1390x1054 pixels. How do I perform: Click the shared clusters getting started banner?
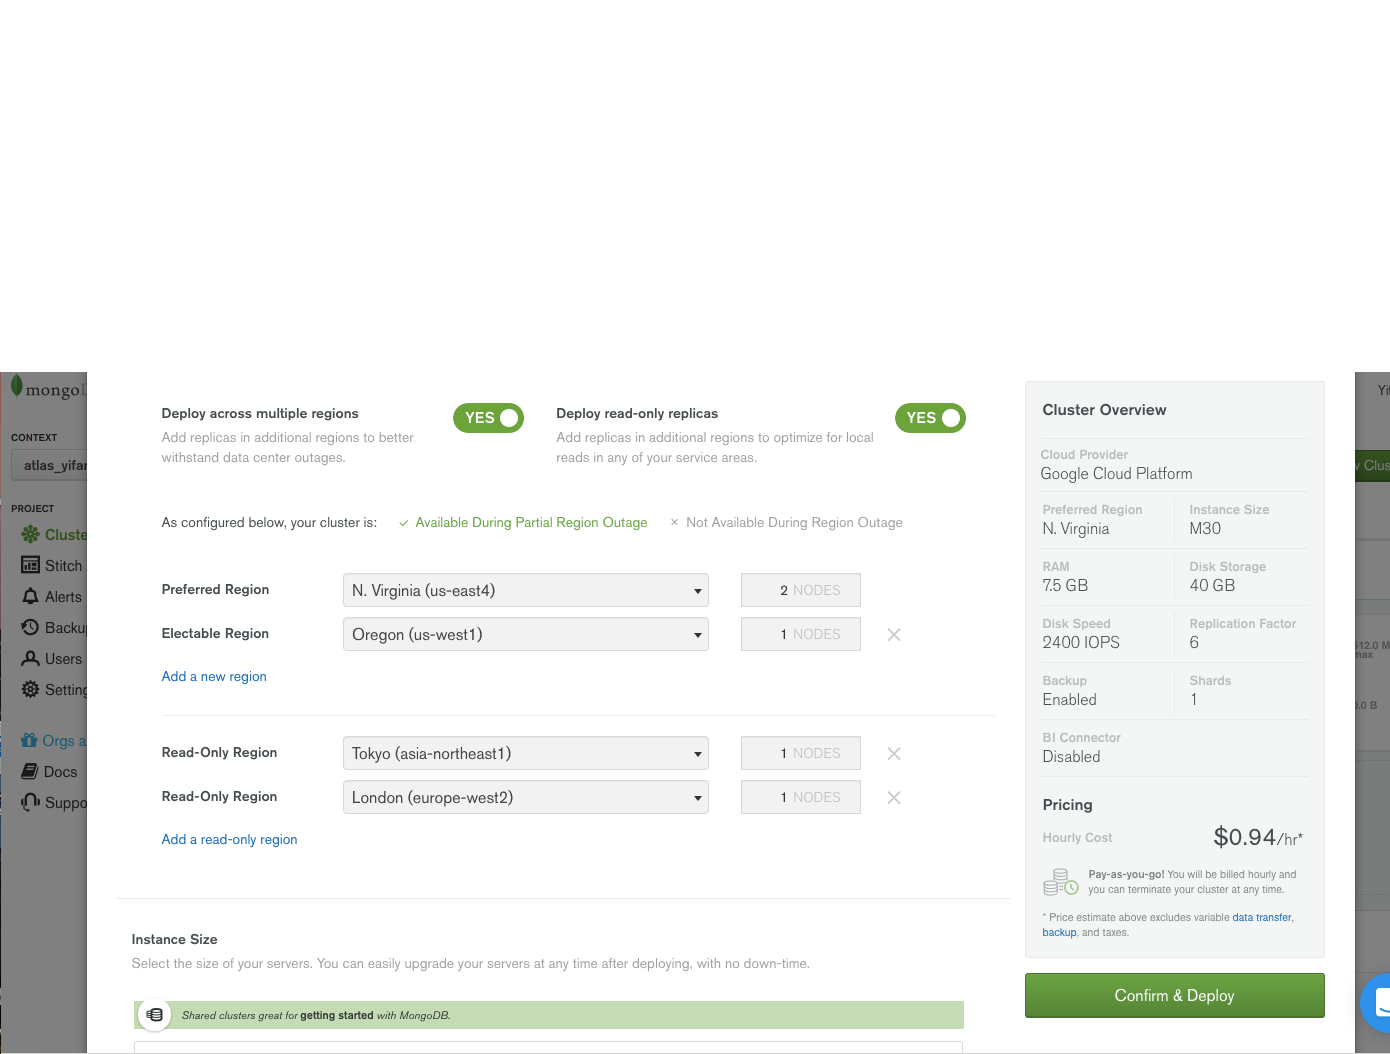tap(549, 1015)
